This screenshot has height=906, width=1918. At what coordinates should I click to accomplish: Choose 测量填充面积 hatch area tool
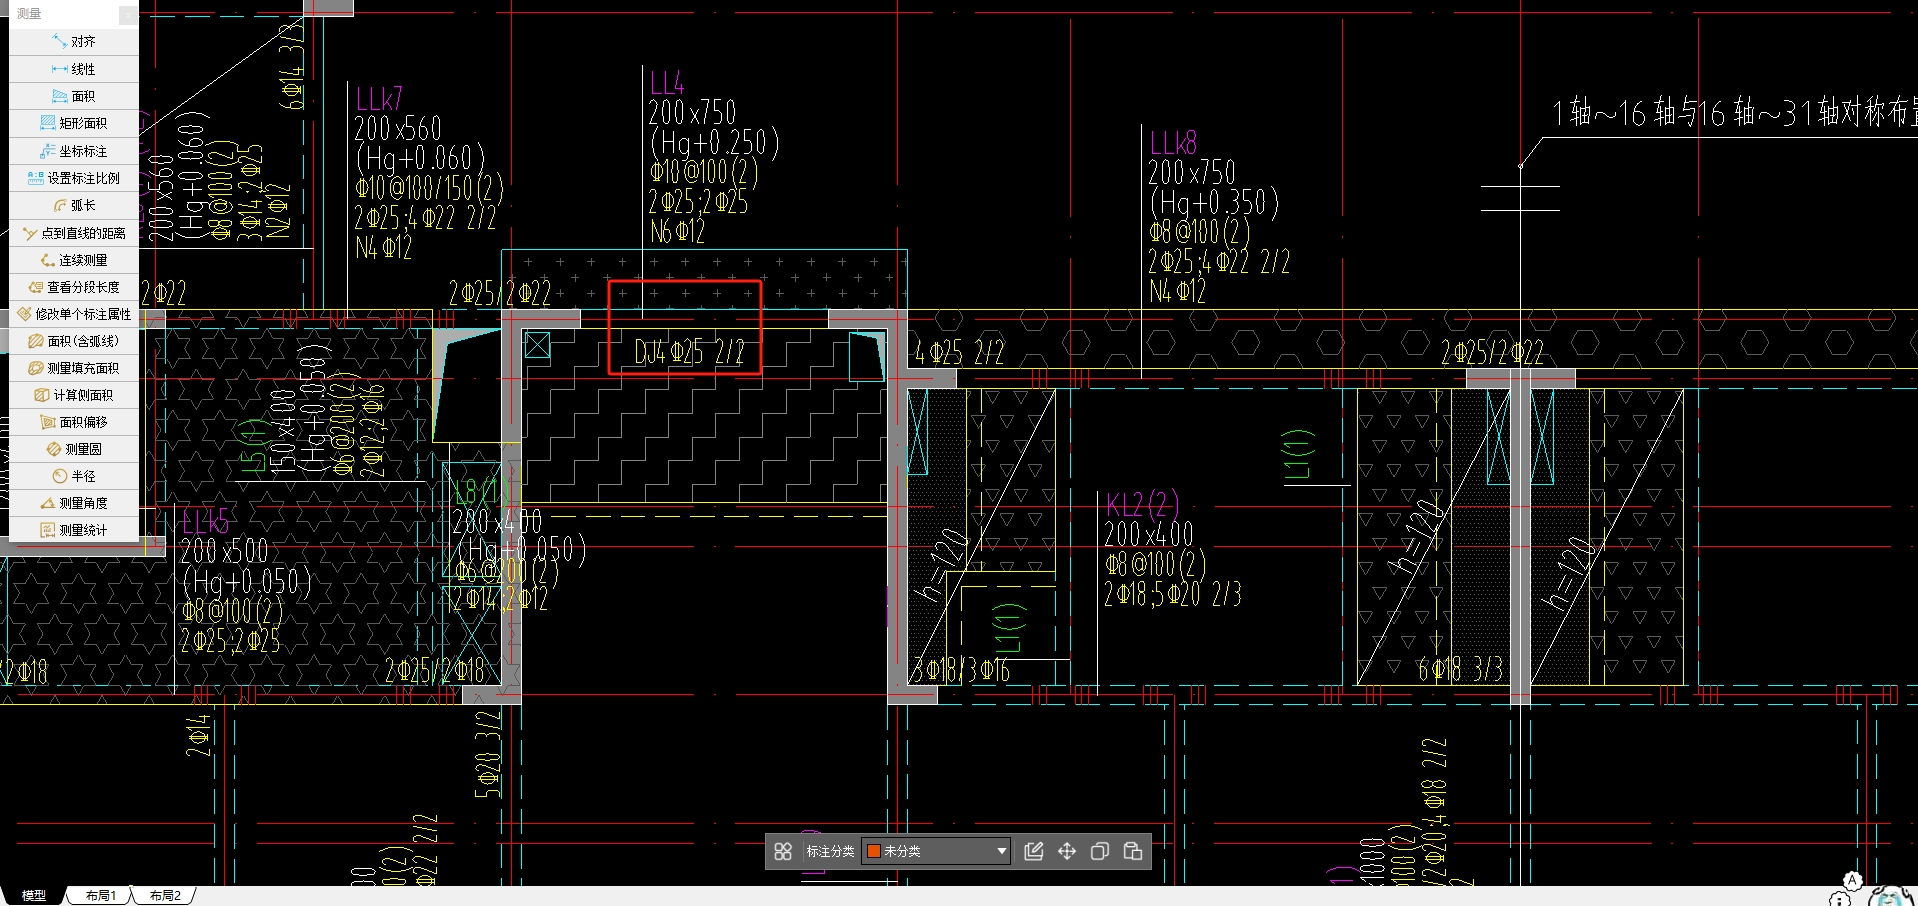[x=74, y=368]
